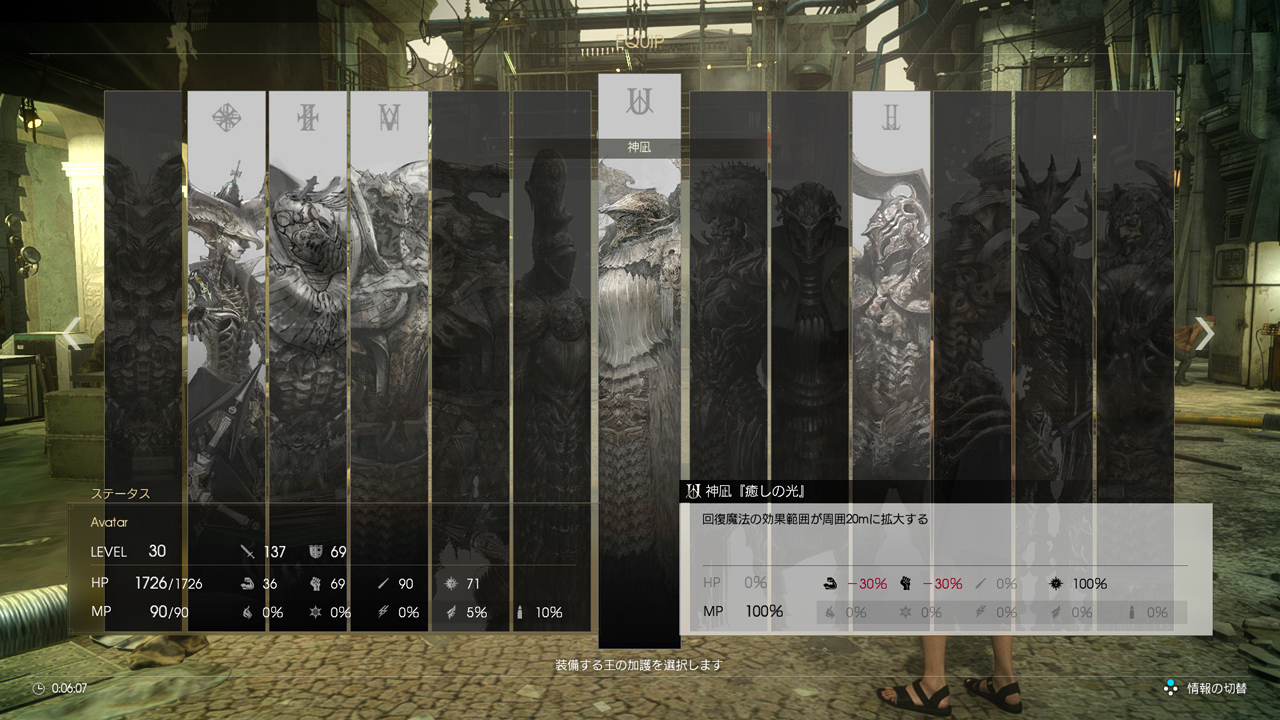Viewport: 1280px width, 720px height.
Task: Click the resistance icon beside 5% in status
Action: tap(451, 612)
